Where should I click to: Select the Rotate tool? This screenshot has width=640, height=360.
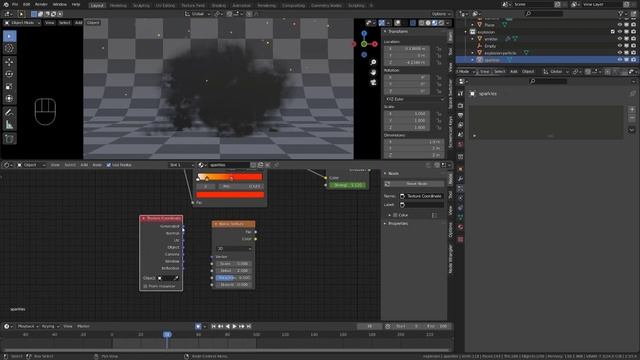9,74
